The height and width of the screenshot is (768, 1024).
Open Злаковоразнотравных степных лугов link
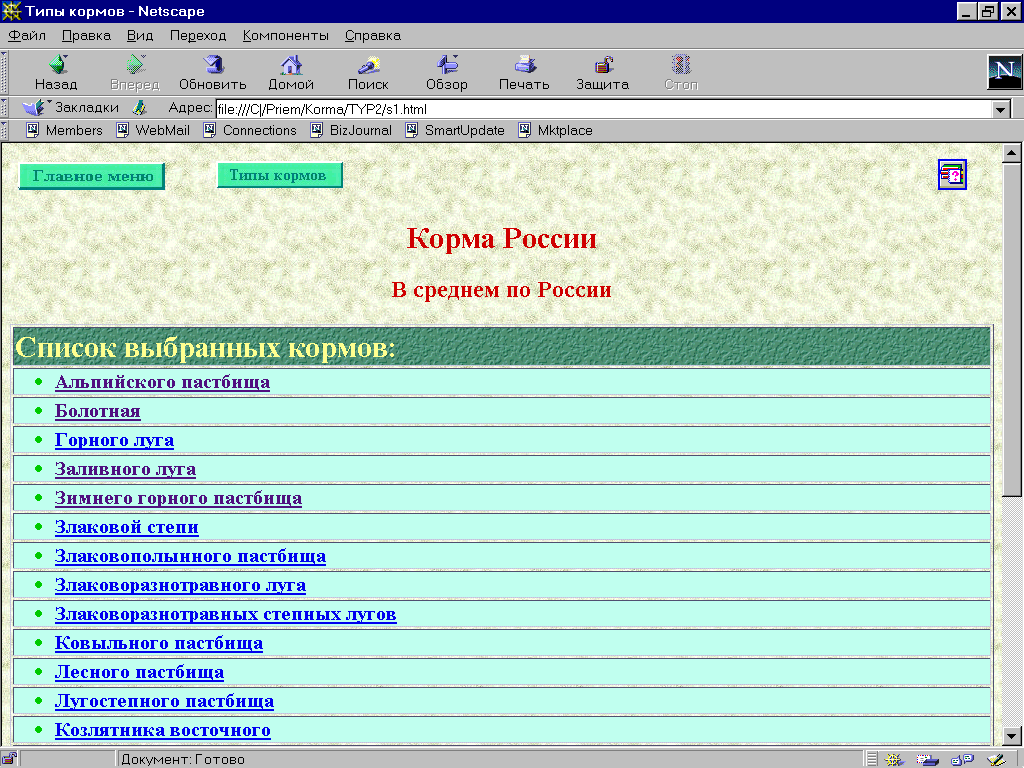pos(225,614)
